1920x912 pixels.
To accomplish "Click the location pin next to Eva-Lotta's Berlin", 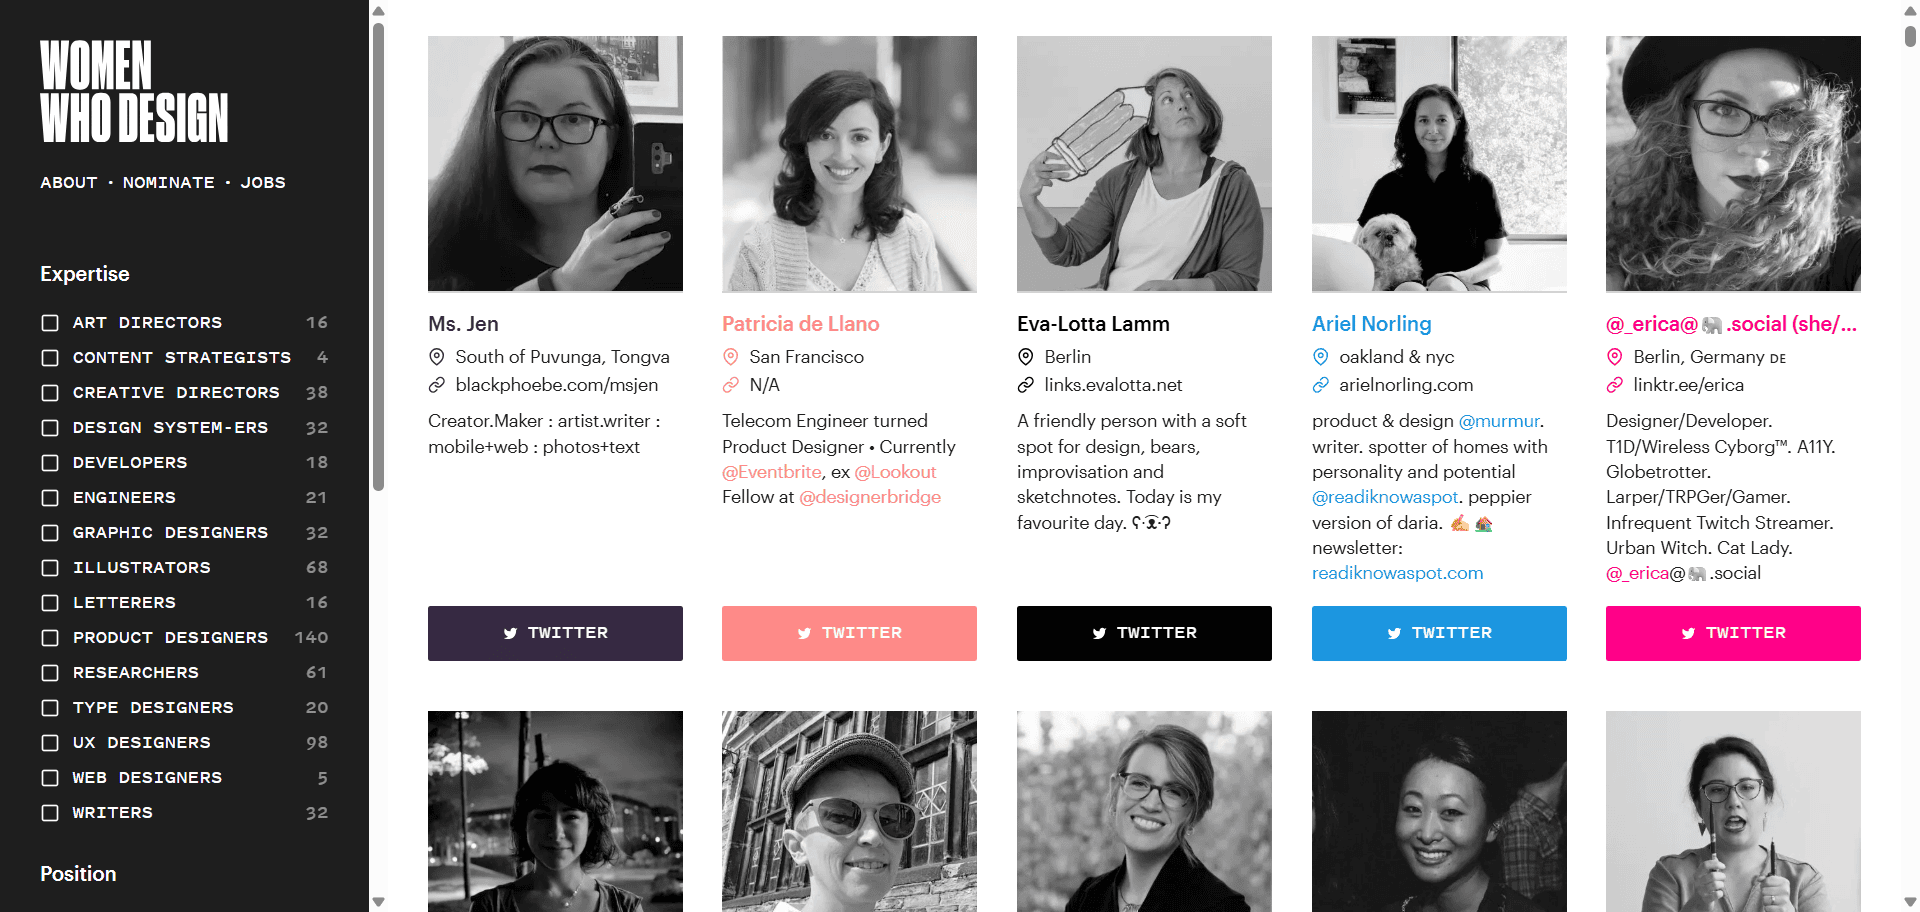I will pyautogui.click(x=1025, y=357).
